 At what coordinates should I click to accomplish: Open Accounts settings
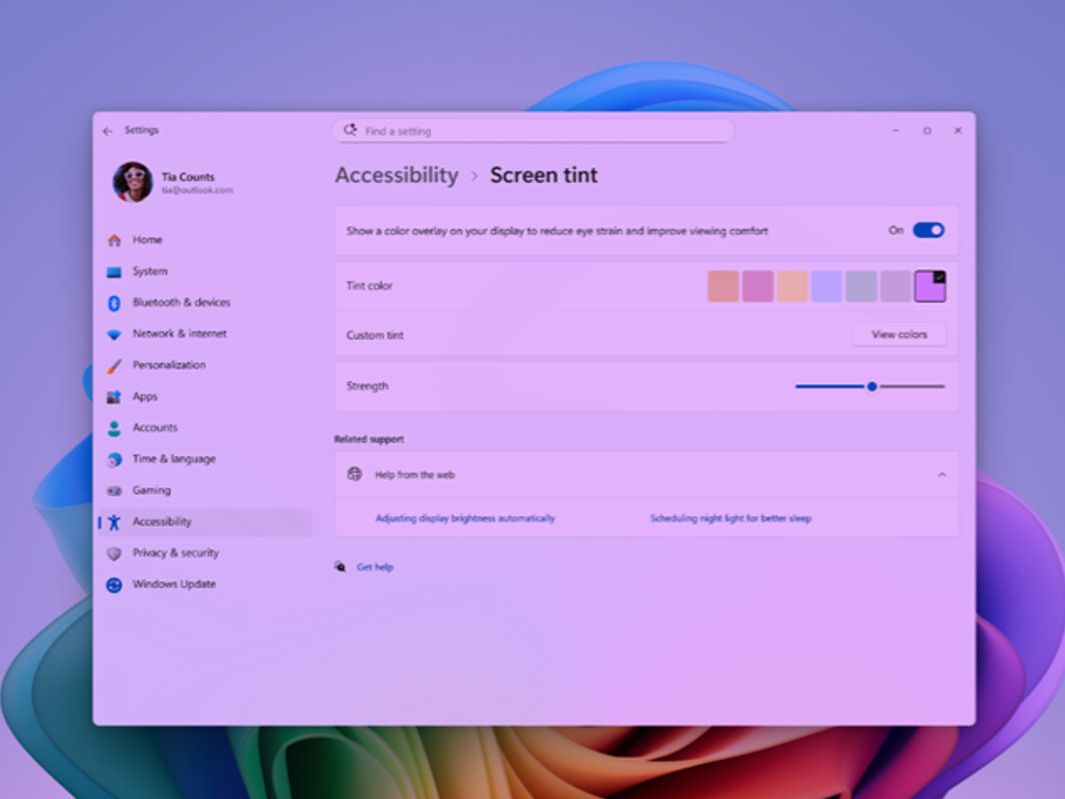(x=204, y=428)
